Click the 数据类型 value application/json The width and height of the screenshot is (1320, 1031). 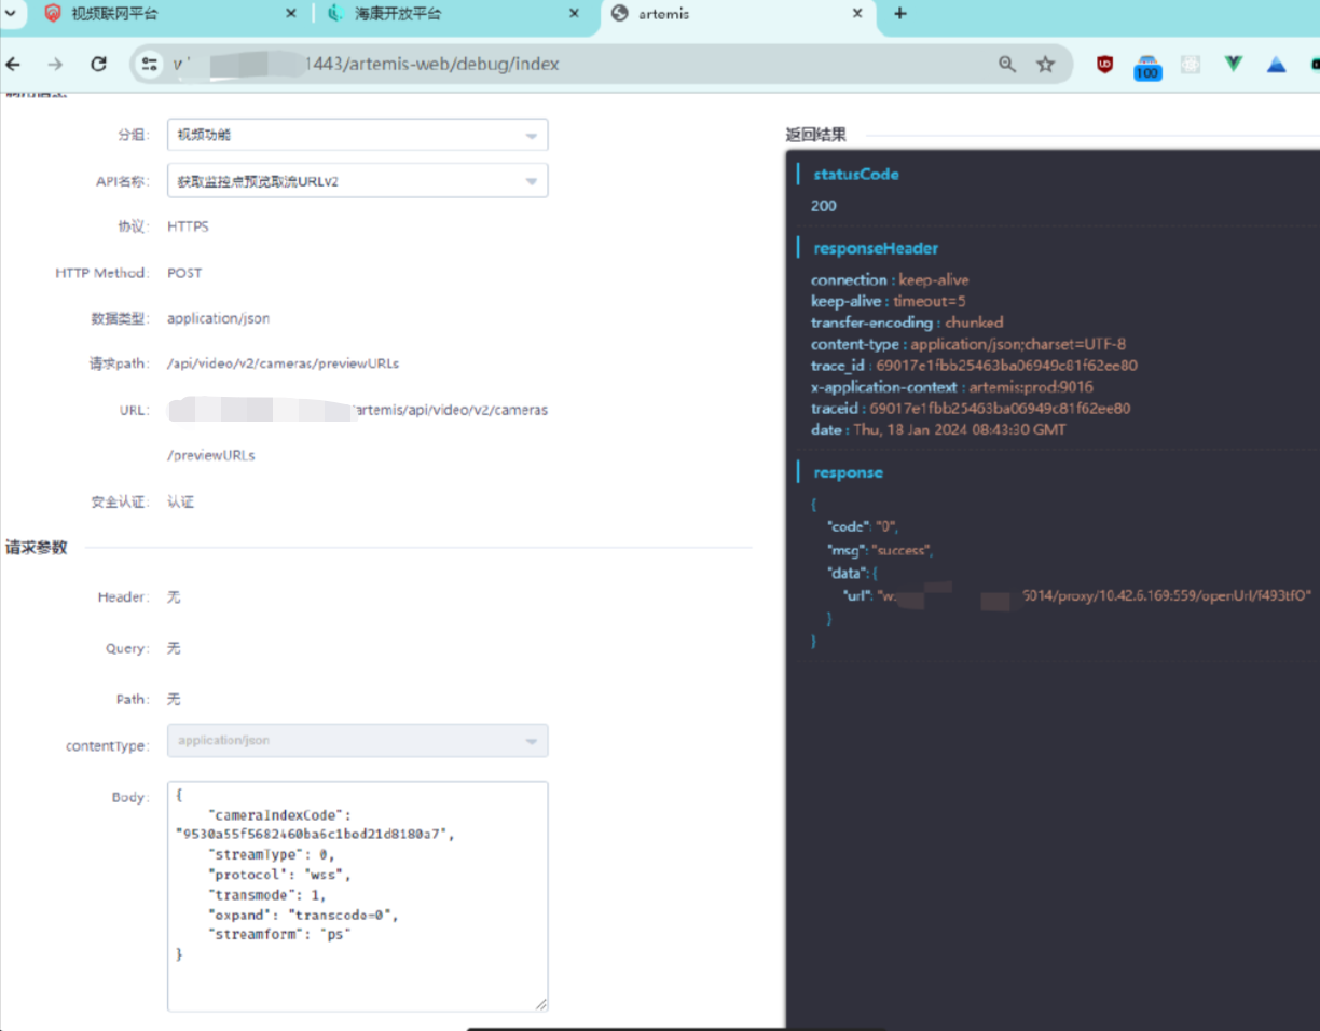pyautogui.click(x=218, y=318)
